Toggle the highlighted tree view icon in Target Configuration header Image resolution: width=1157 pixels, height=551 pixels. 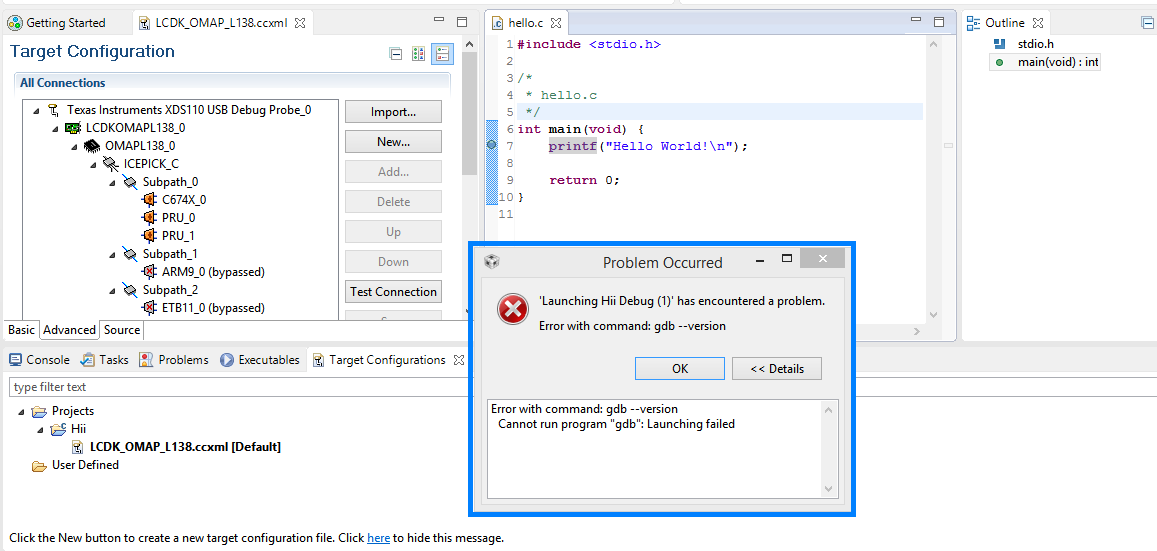(x=441, y=53)
